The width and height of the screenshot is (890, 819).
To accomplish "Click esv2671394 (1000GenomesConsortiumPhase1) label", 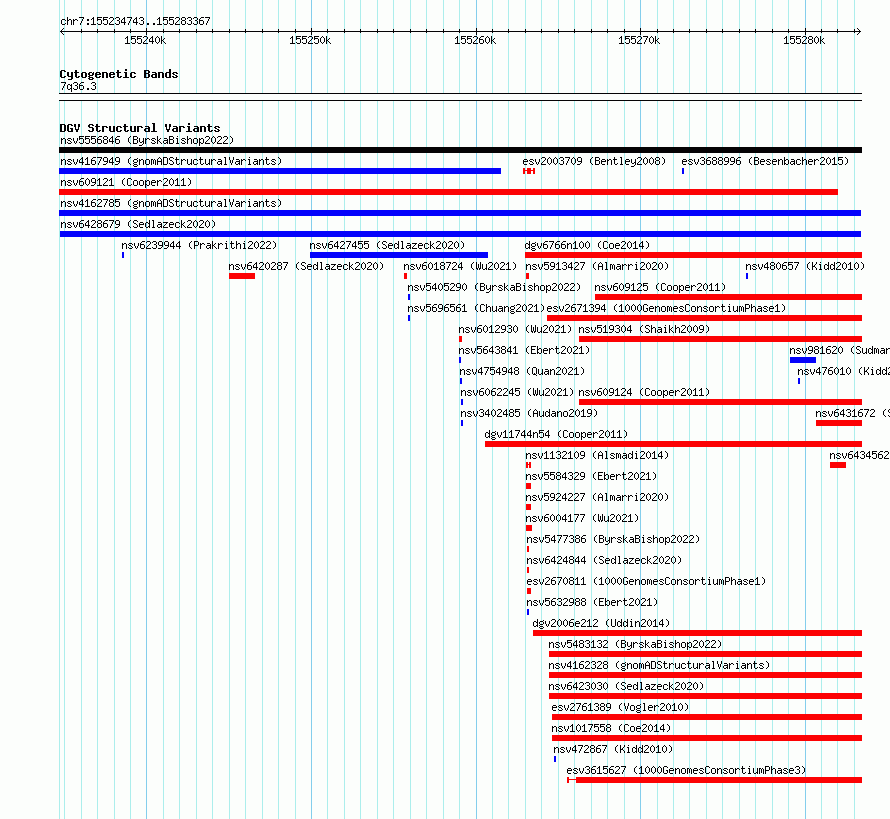I will pyautogui.click(x=666, y=308).
